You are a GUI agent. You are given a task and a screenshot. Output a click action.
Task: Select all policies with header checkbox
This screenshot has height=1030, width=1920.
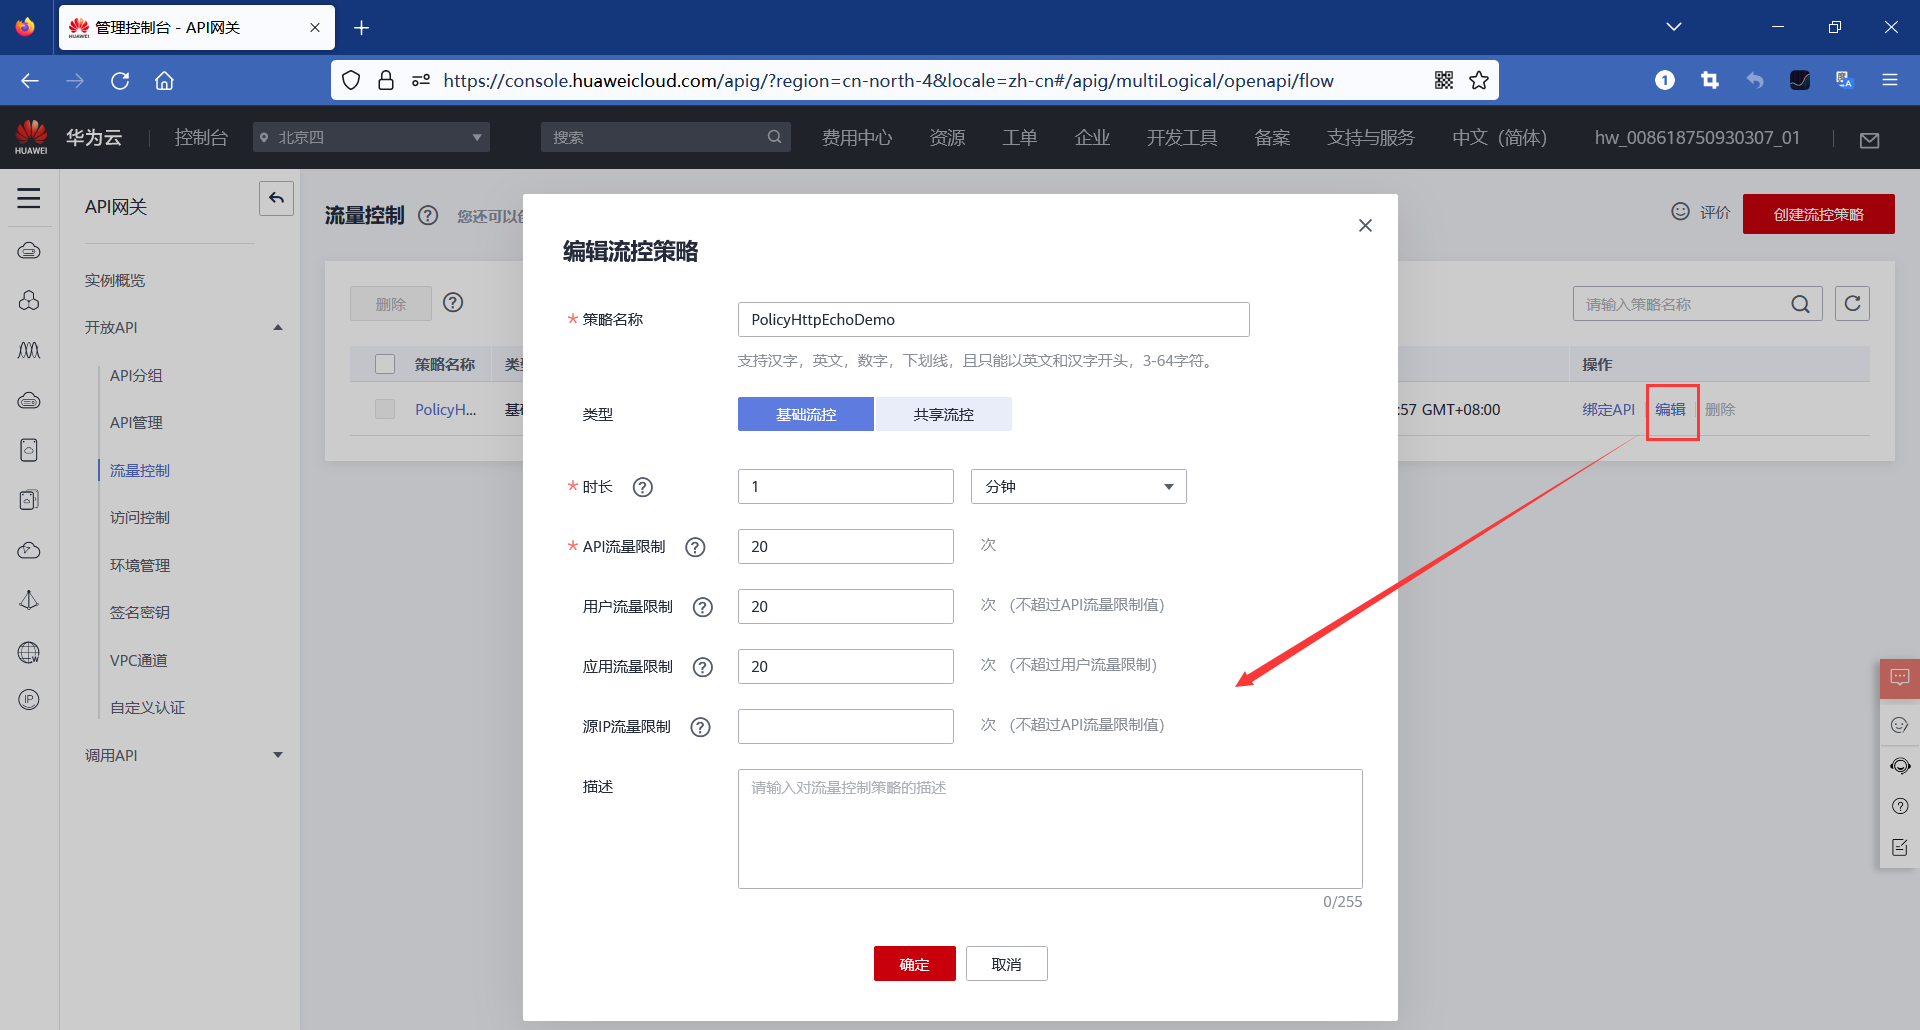point(385,364)
